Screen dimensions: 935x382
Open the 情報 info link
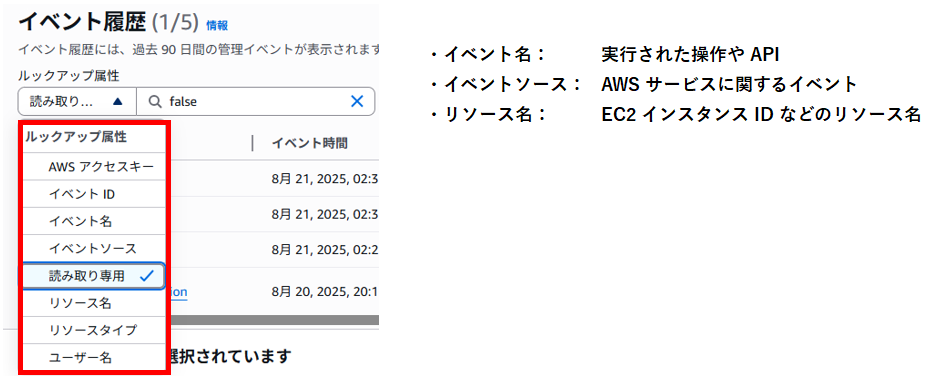pyautogui.click(x=217, y=26)
